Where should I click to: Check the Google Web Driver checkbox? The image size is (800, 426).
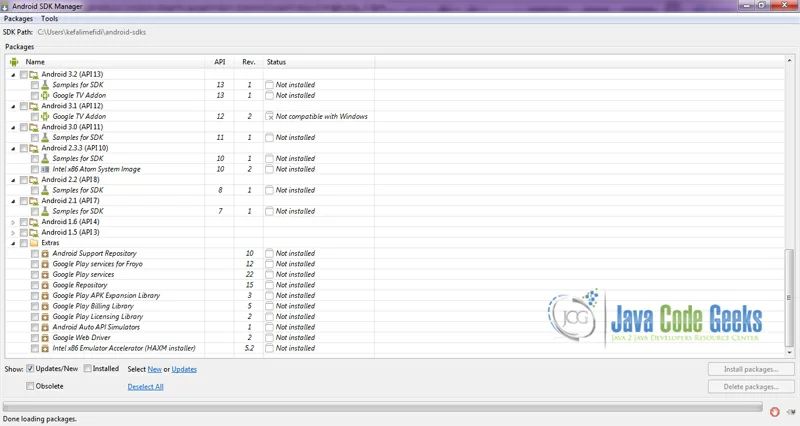35,338
